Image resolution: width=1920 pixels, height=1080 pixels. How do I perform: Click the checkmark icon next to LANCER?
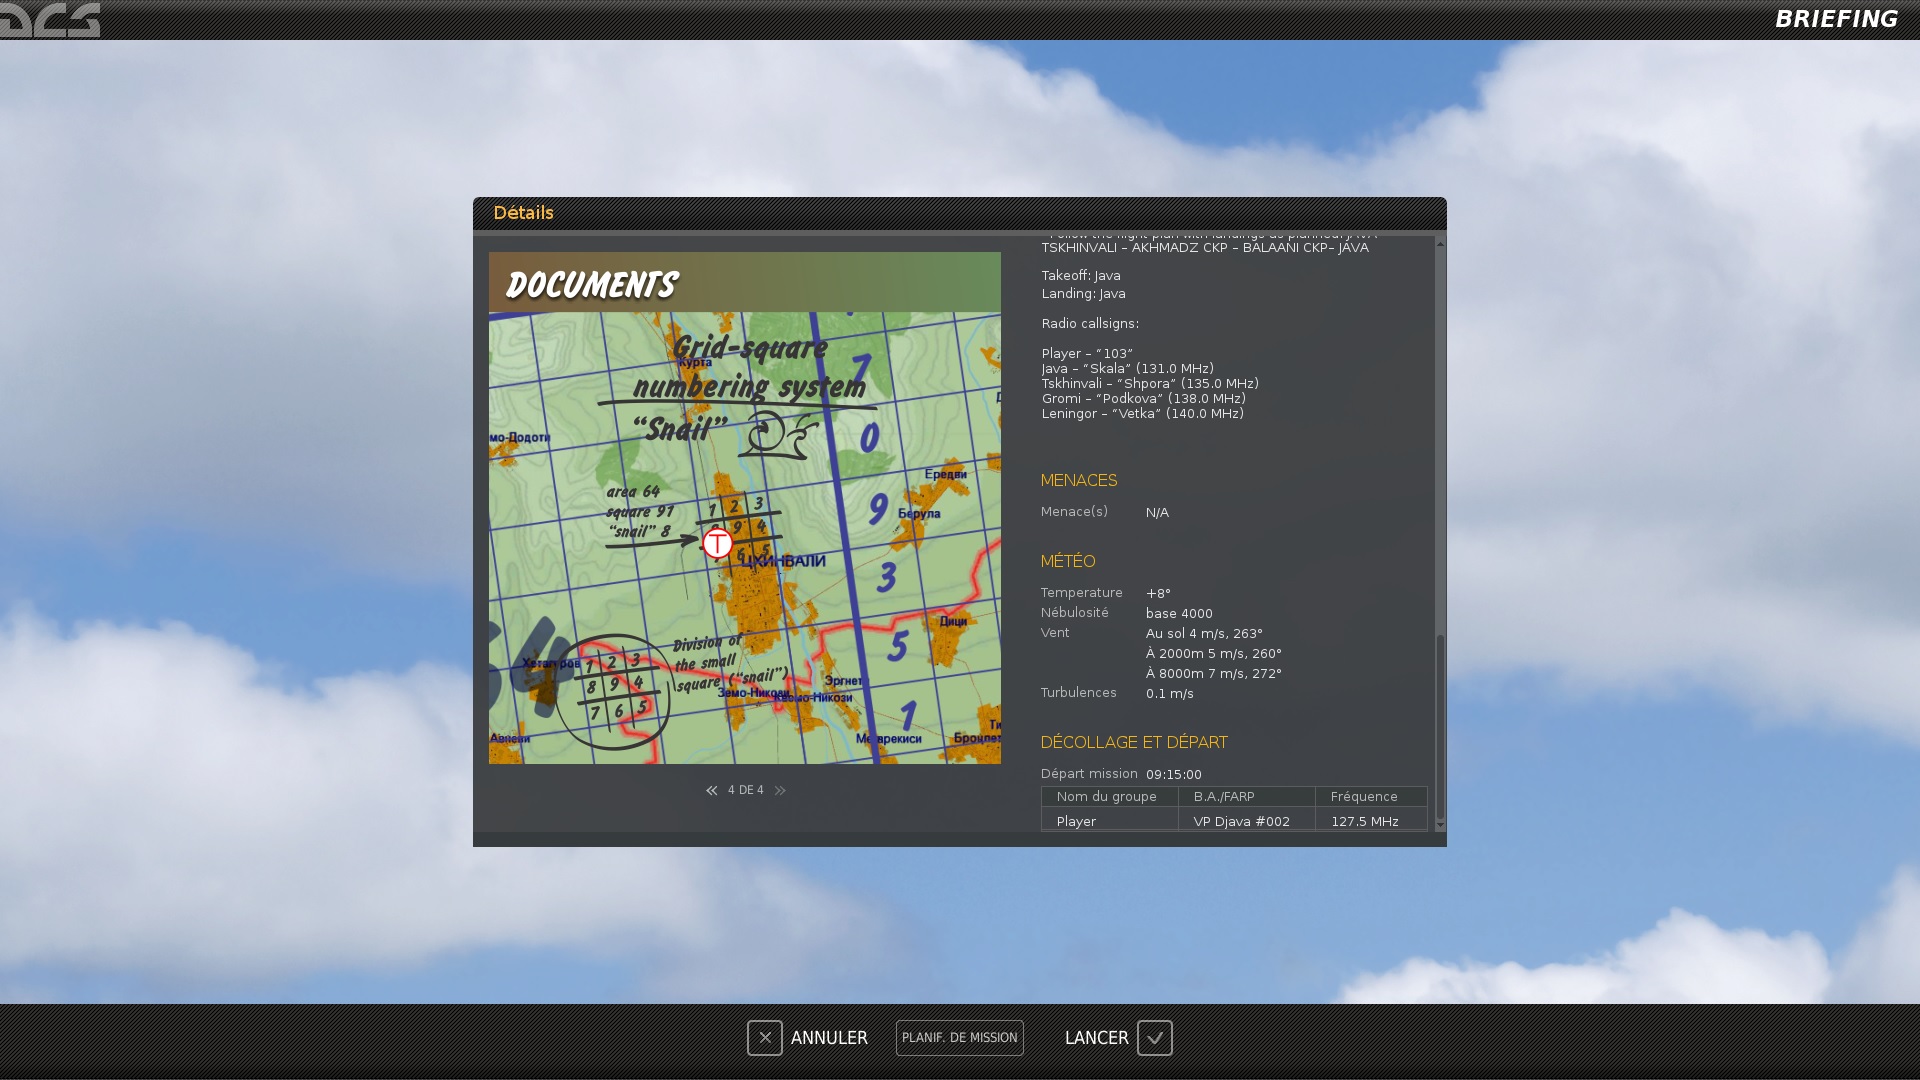(1155, 1038)
